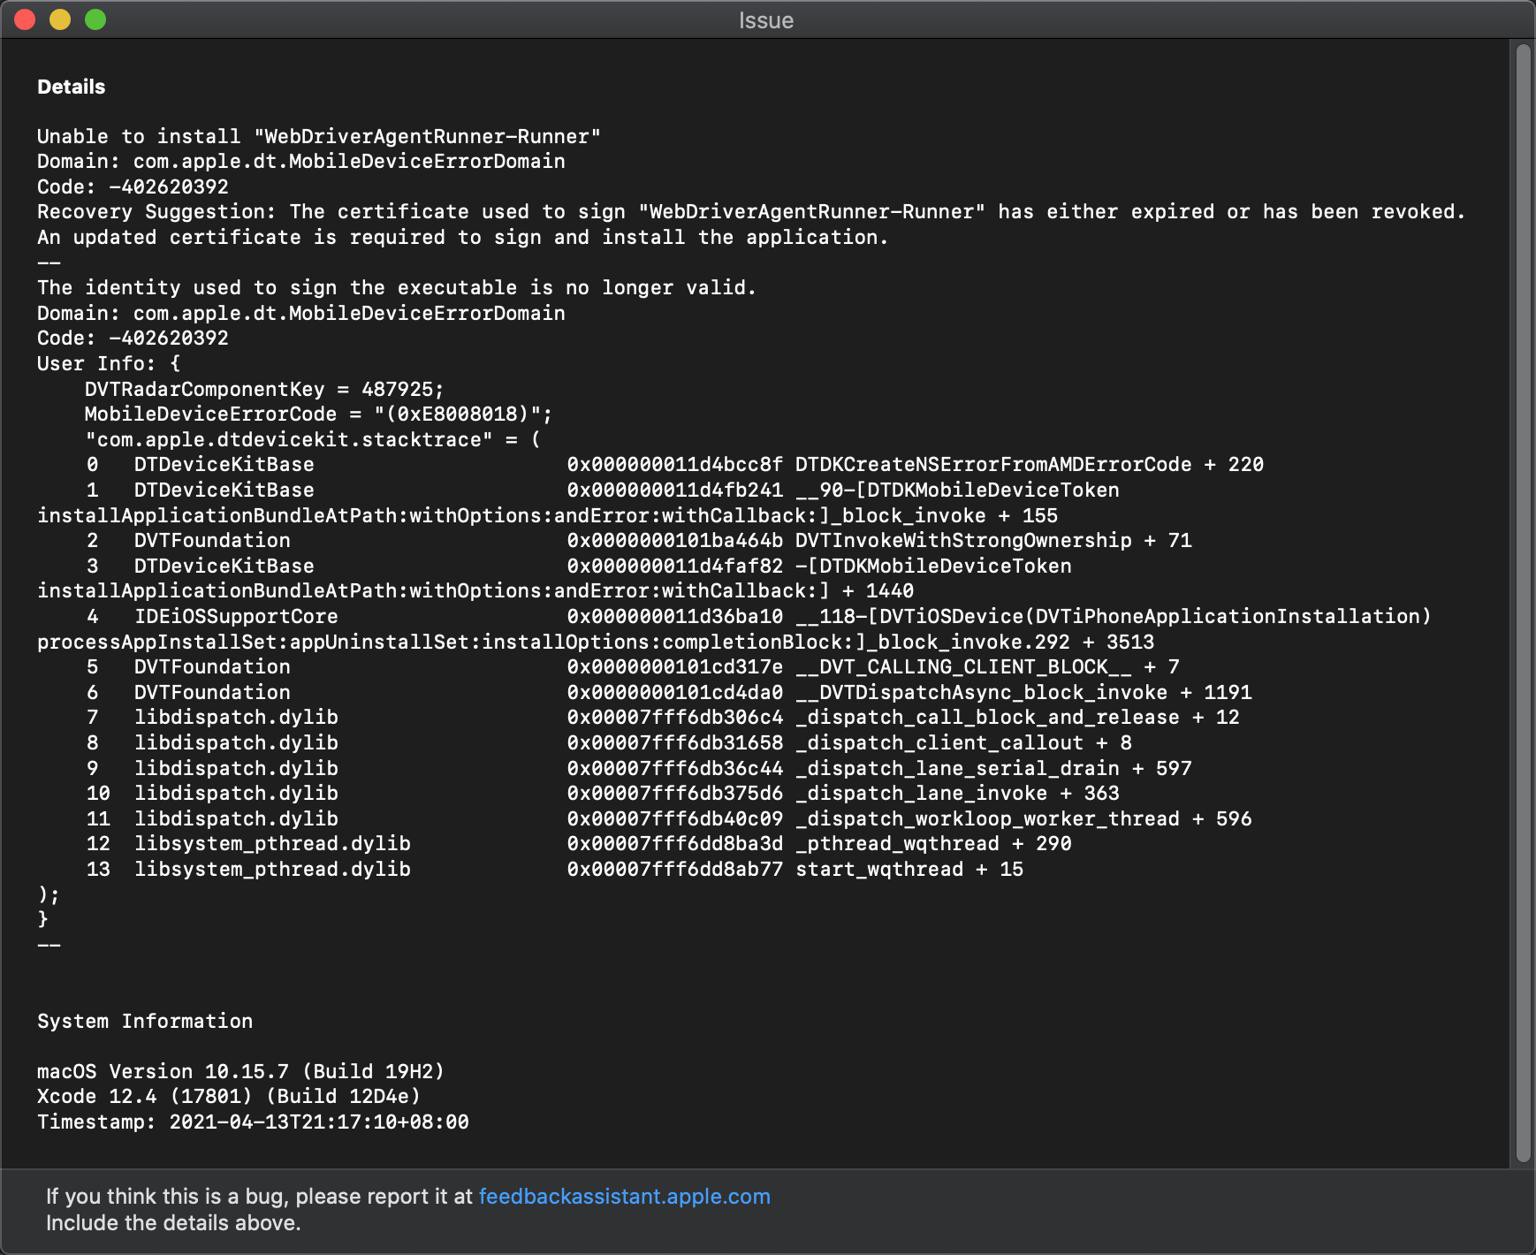
Task: Click "An updated certificate is required" line
Action: pos(463,237)
